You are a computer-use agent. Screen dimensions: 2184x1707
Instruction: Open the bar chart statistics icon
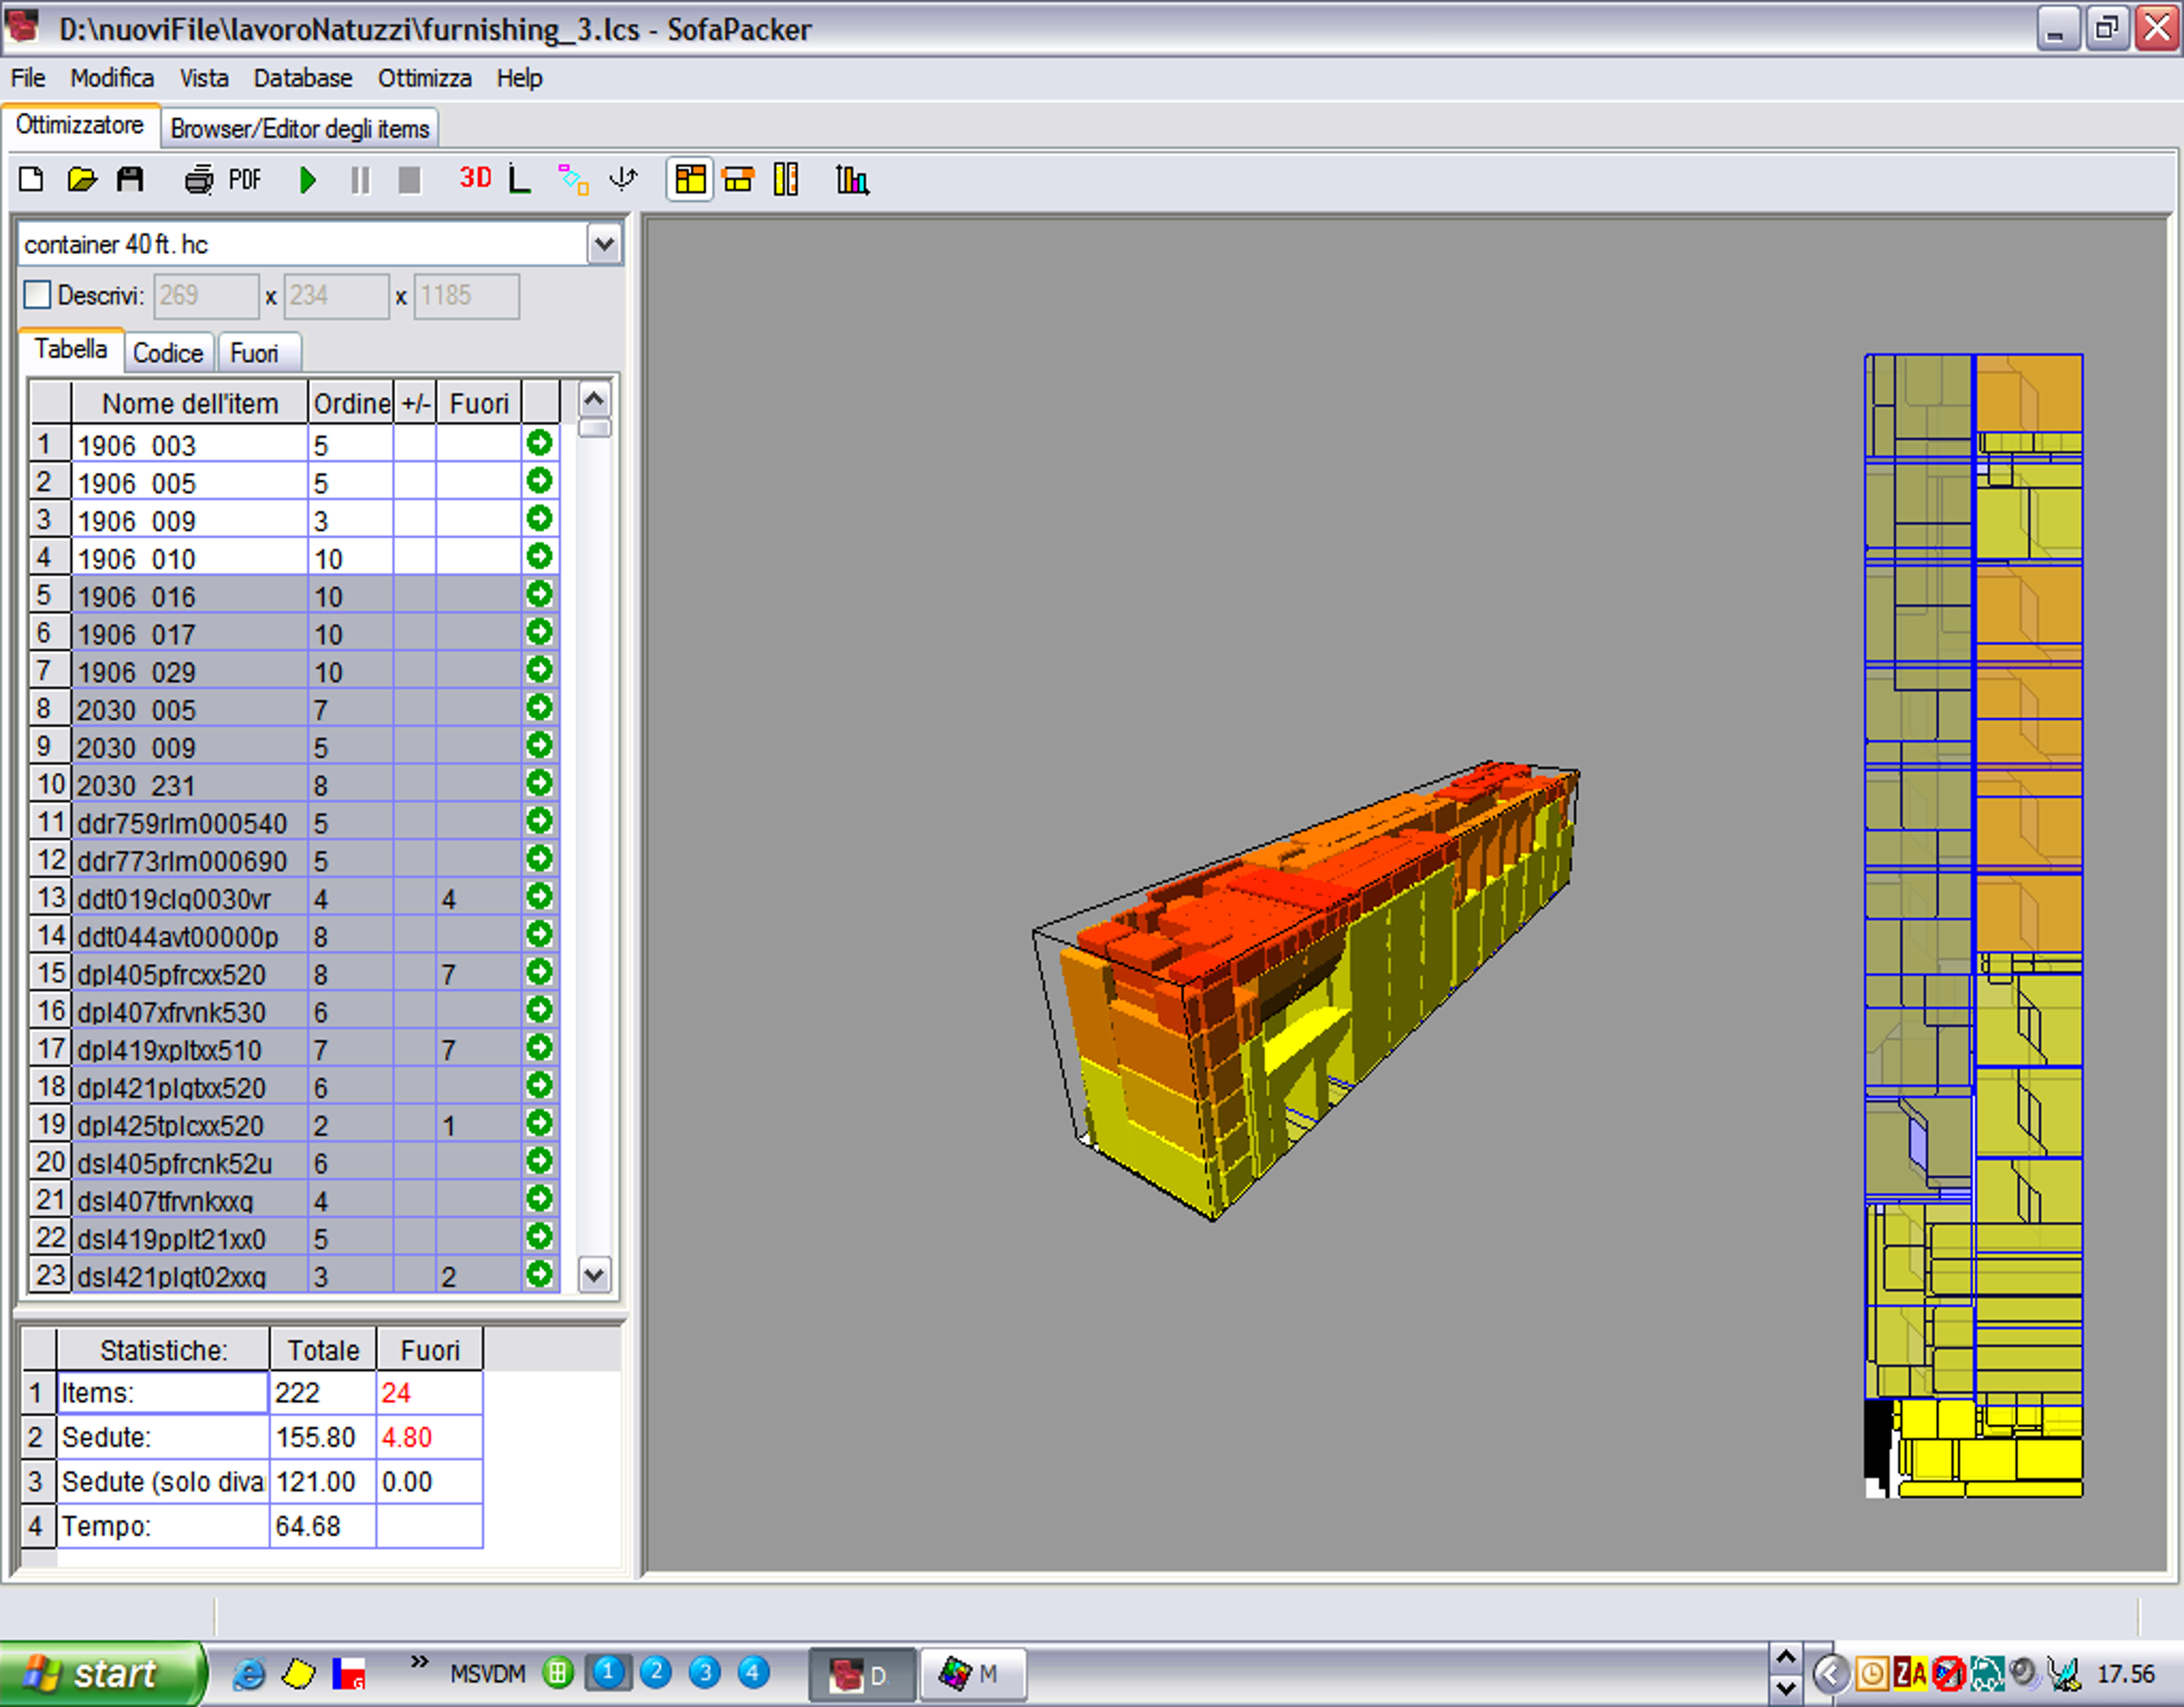tap(852, 180)
